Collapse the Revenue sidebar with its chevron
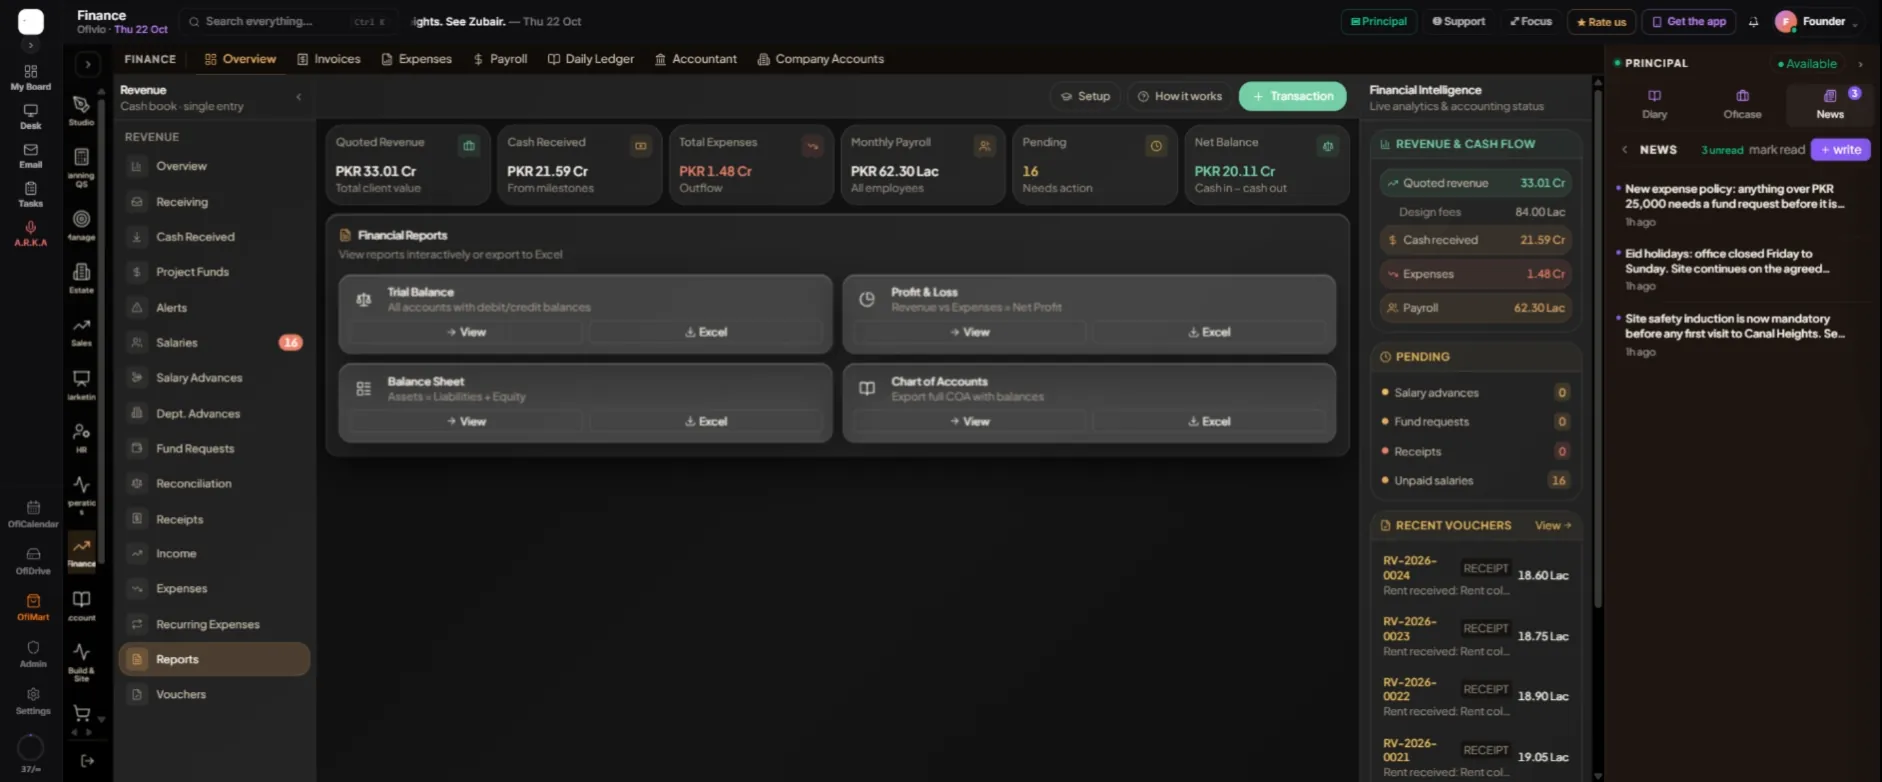1882x782 pixels. tap(298, 97)
